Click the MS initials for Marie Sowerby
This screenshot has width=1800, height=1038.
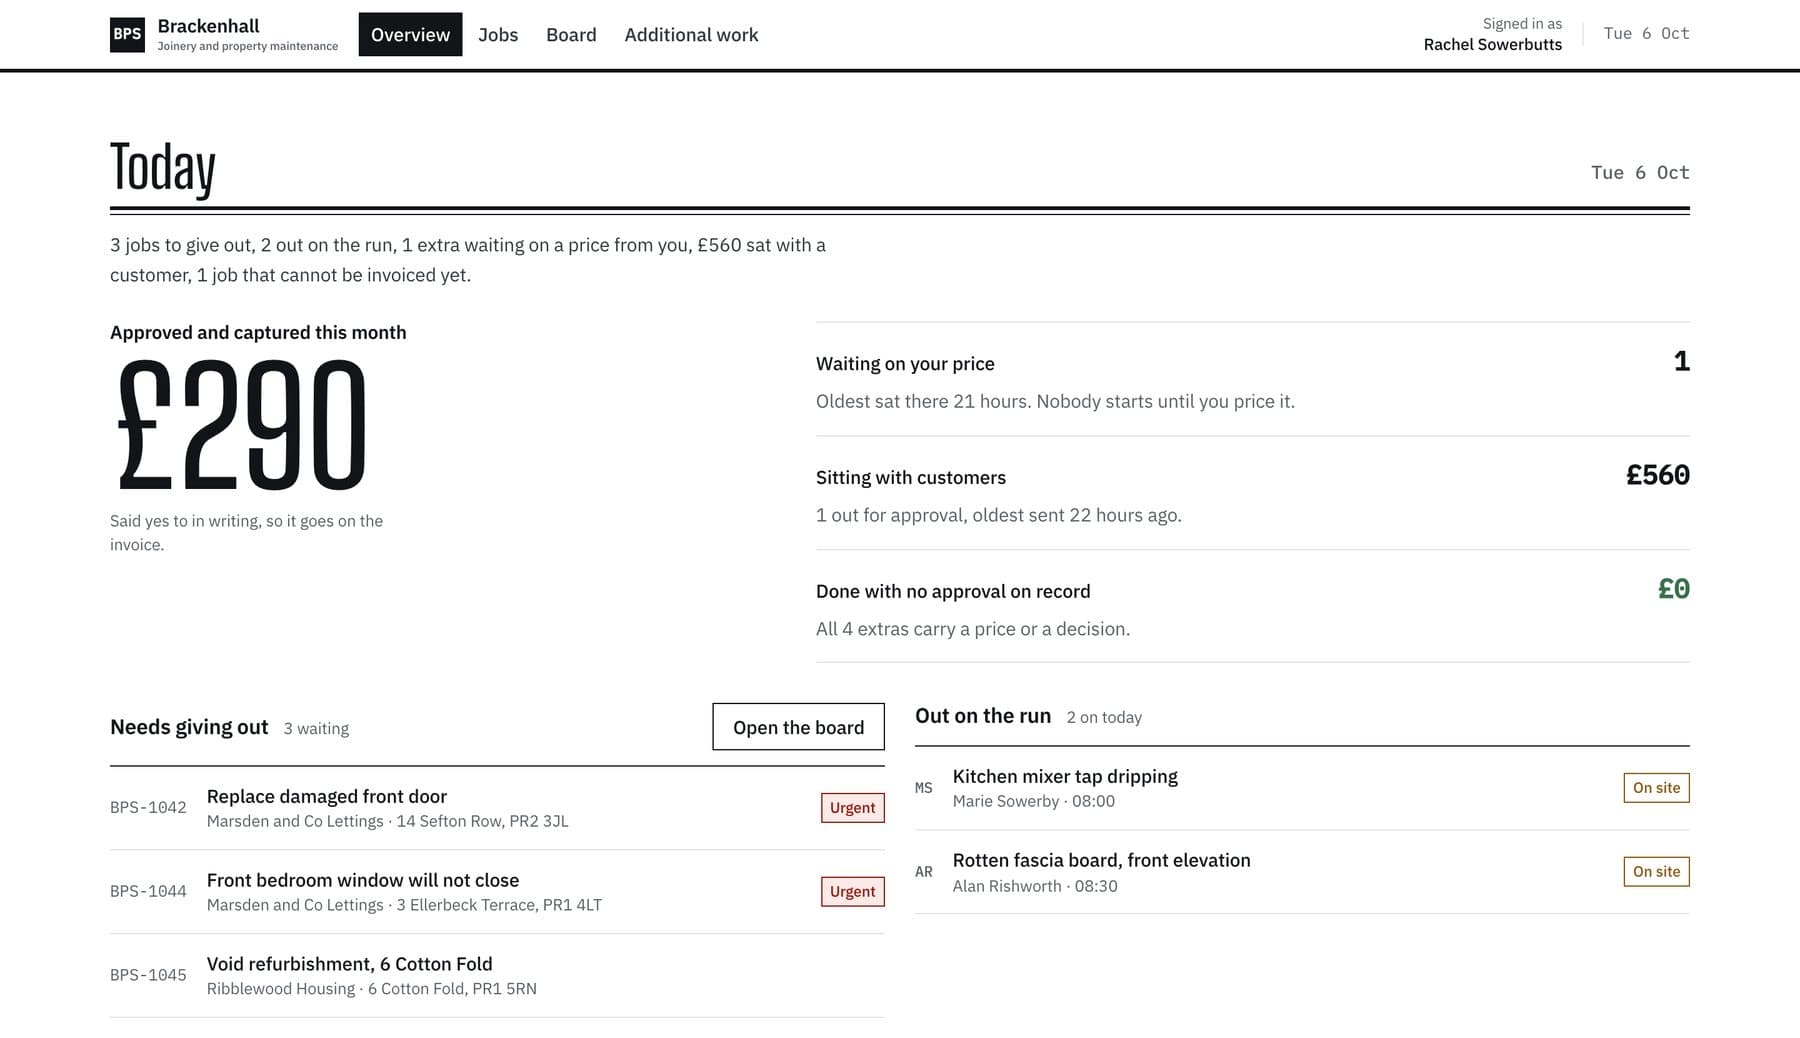[923, 788]
